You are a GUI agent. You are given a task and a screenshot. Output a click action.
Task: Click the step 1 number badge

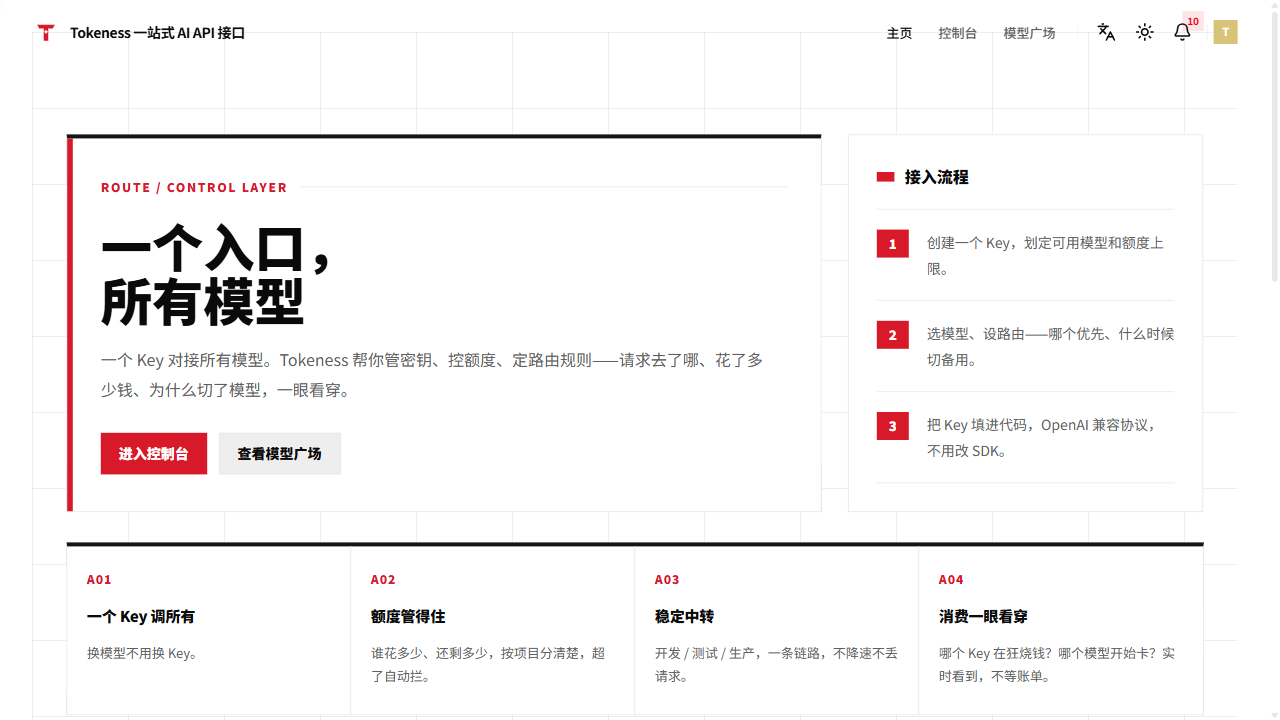click(893, 244)
